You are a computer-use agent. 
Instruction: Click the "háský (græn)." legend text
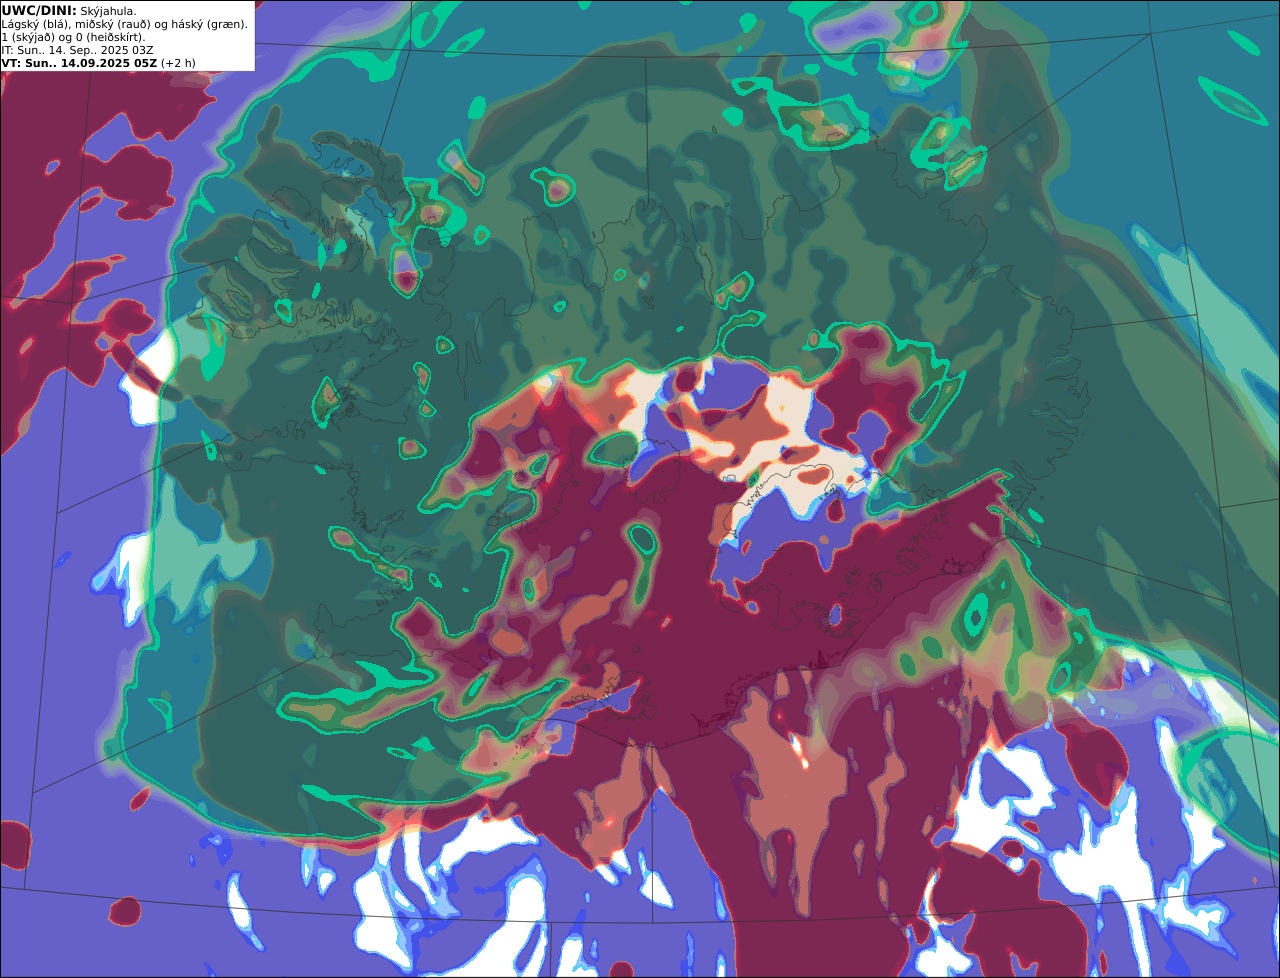(x=210, y=25)
